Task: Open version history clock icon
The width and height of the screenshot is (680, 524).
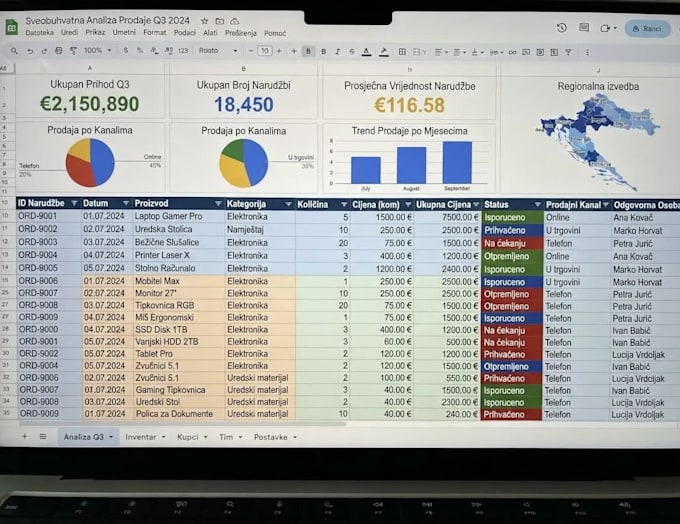Action: [562, 28]
